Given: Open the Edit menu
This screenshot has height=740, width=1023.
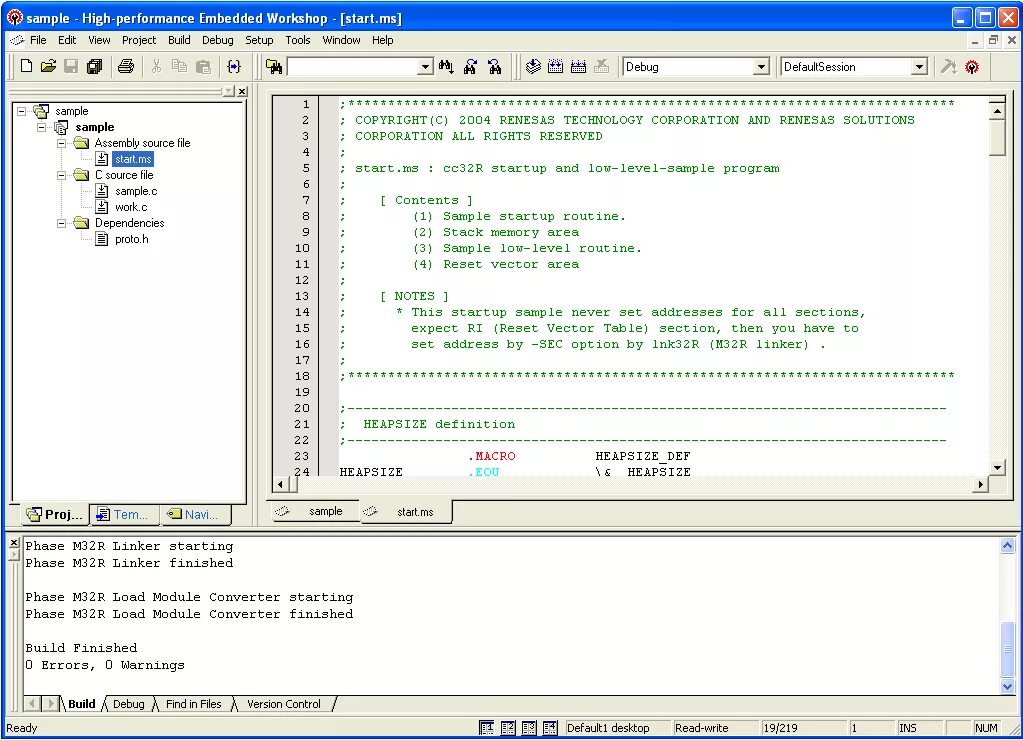Looking at the screenshot, I should (x=67, y=40).
